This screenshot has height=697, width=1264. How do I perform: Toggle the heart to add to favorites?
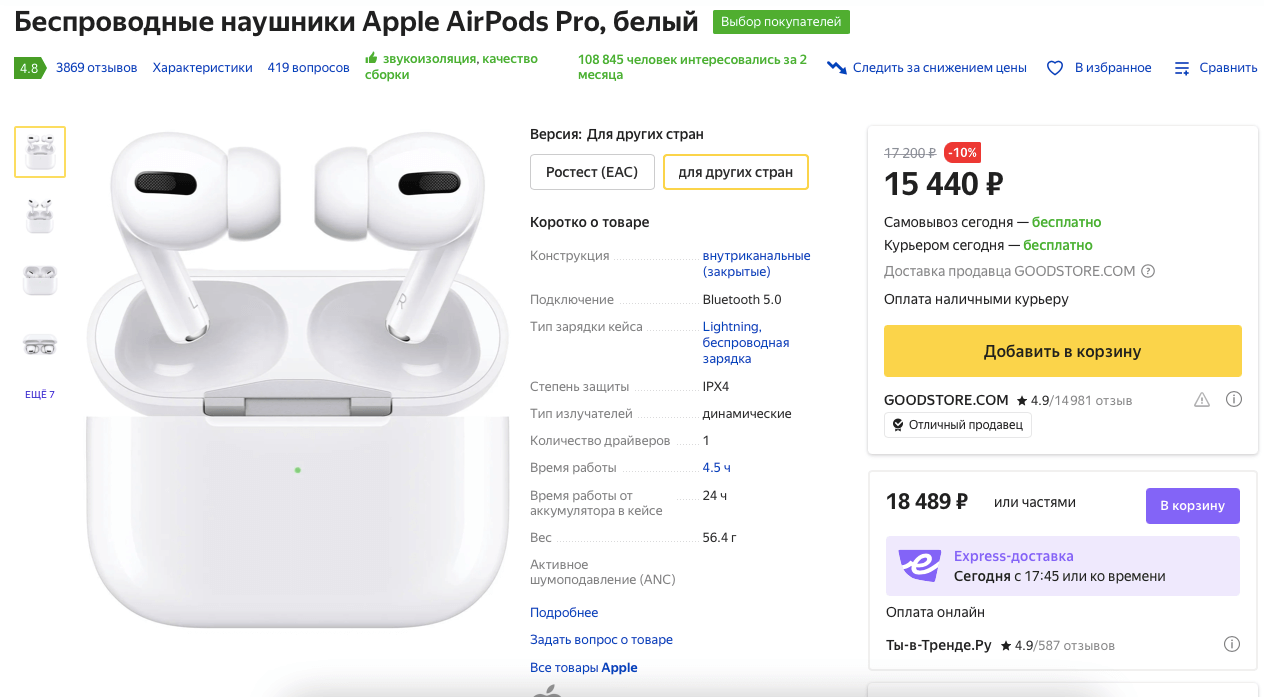pyautogui.click(x=1054, y=67)
